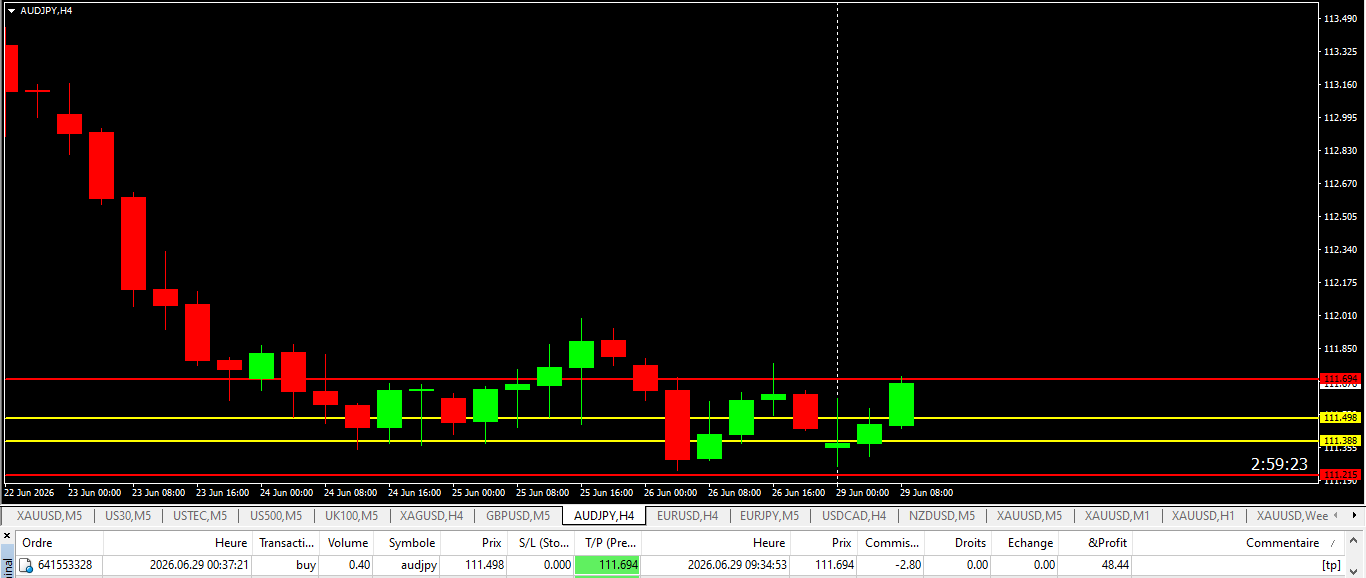Image resolution: width=1366 pixels, height=578 pixels.
Task: Open the EURUSD,H4 chart tab
Action: (687, 516)
